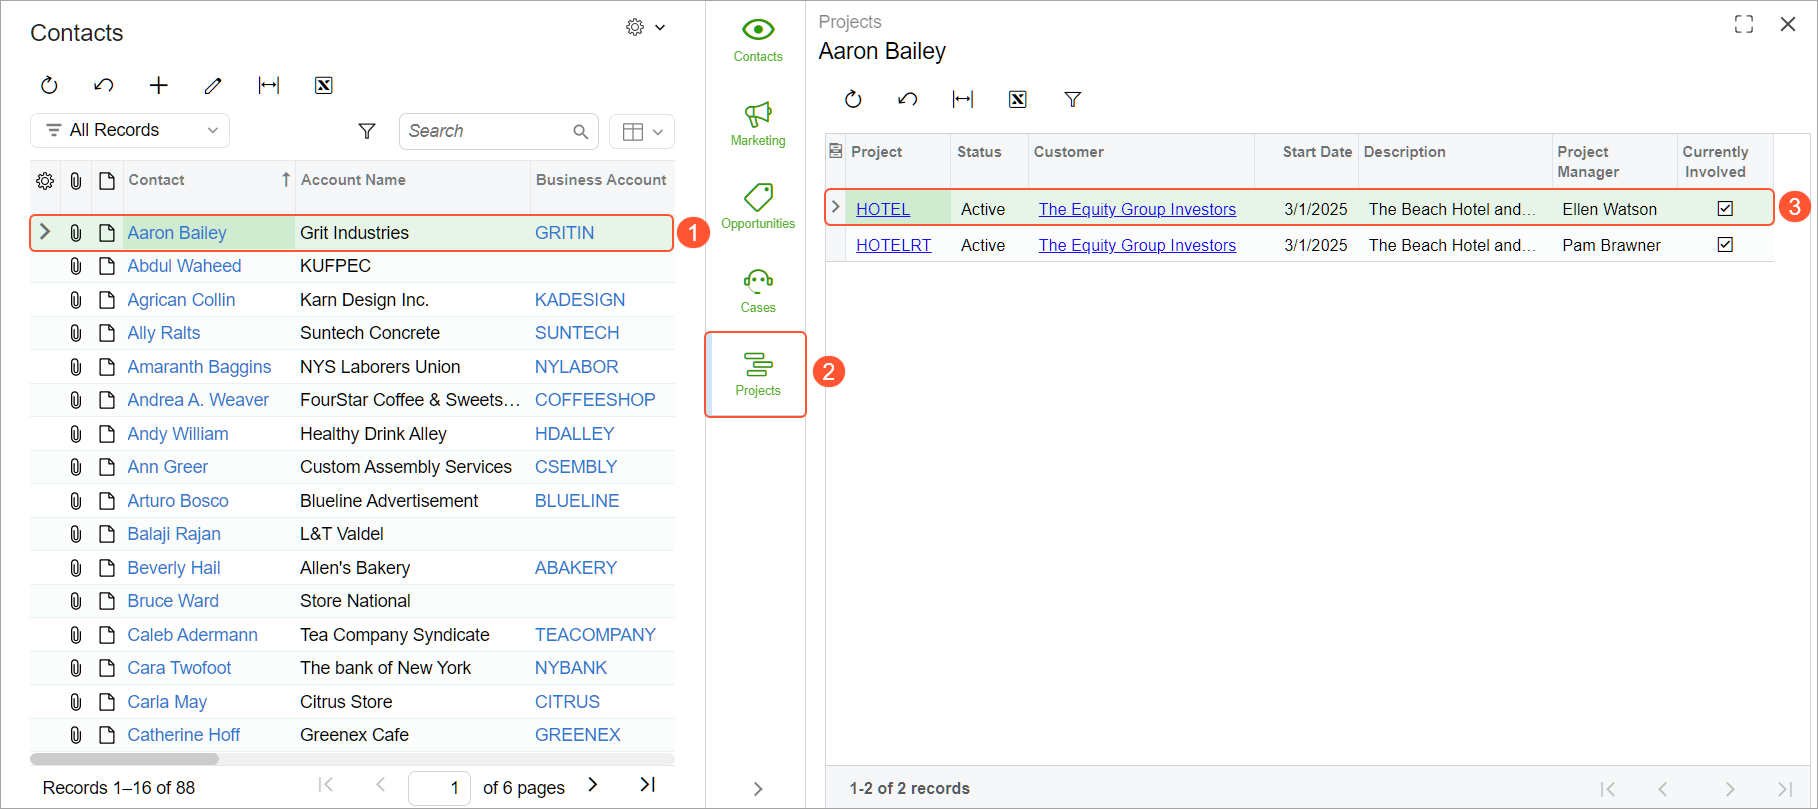The image size is (1818, 809).
Task: Click the edit pencil icon in Contacts toolbar
Action: pyautogui.click(x=213, y=86)
